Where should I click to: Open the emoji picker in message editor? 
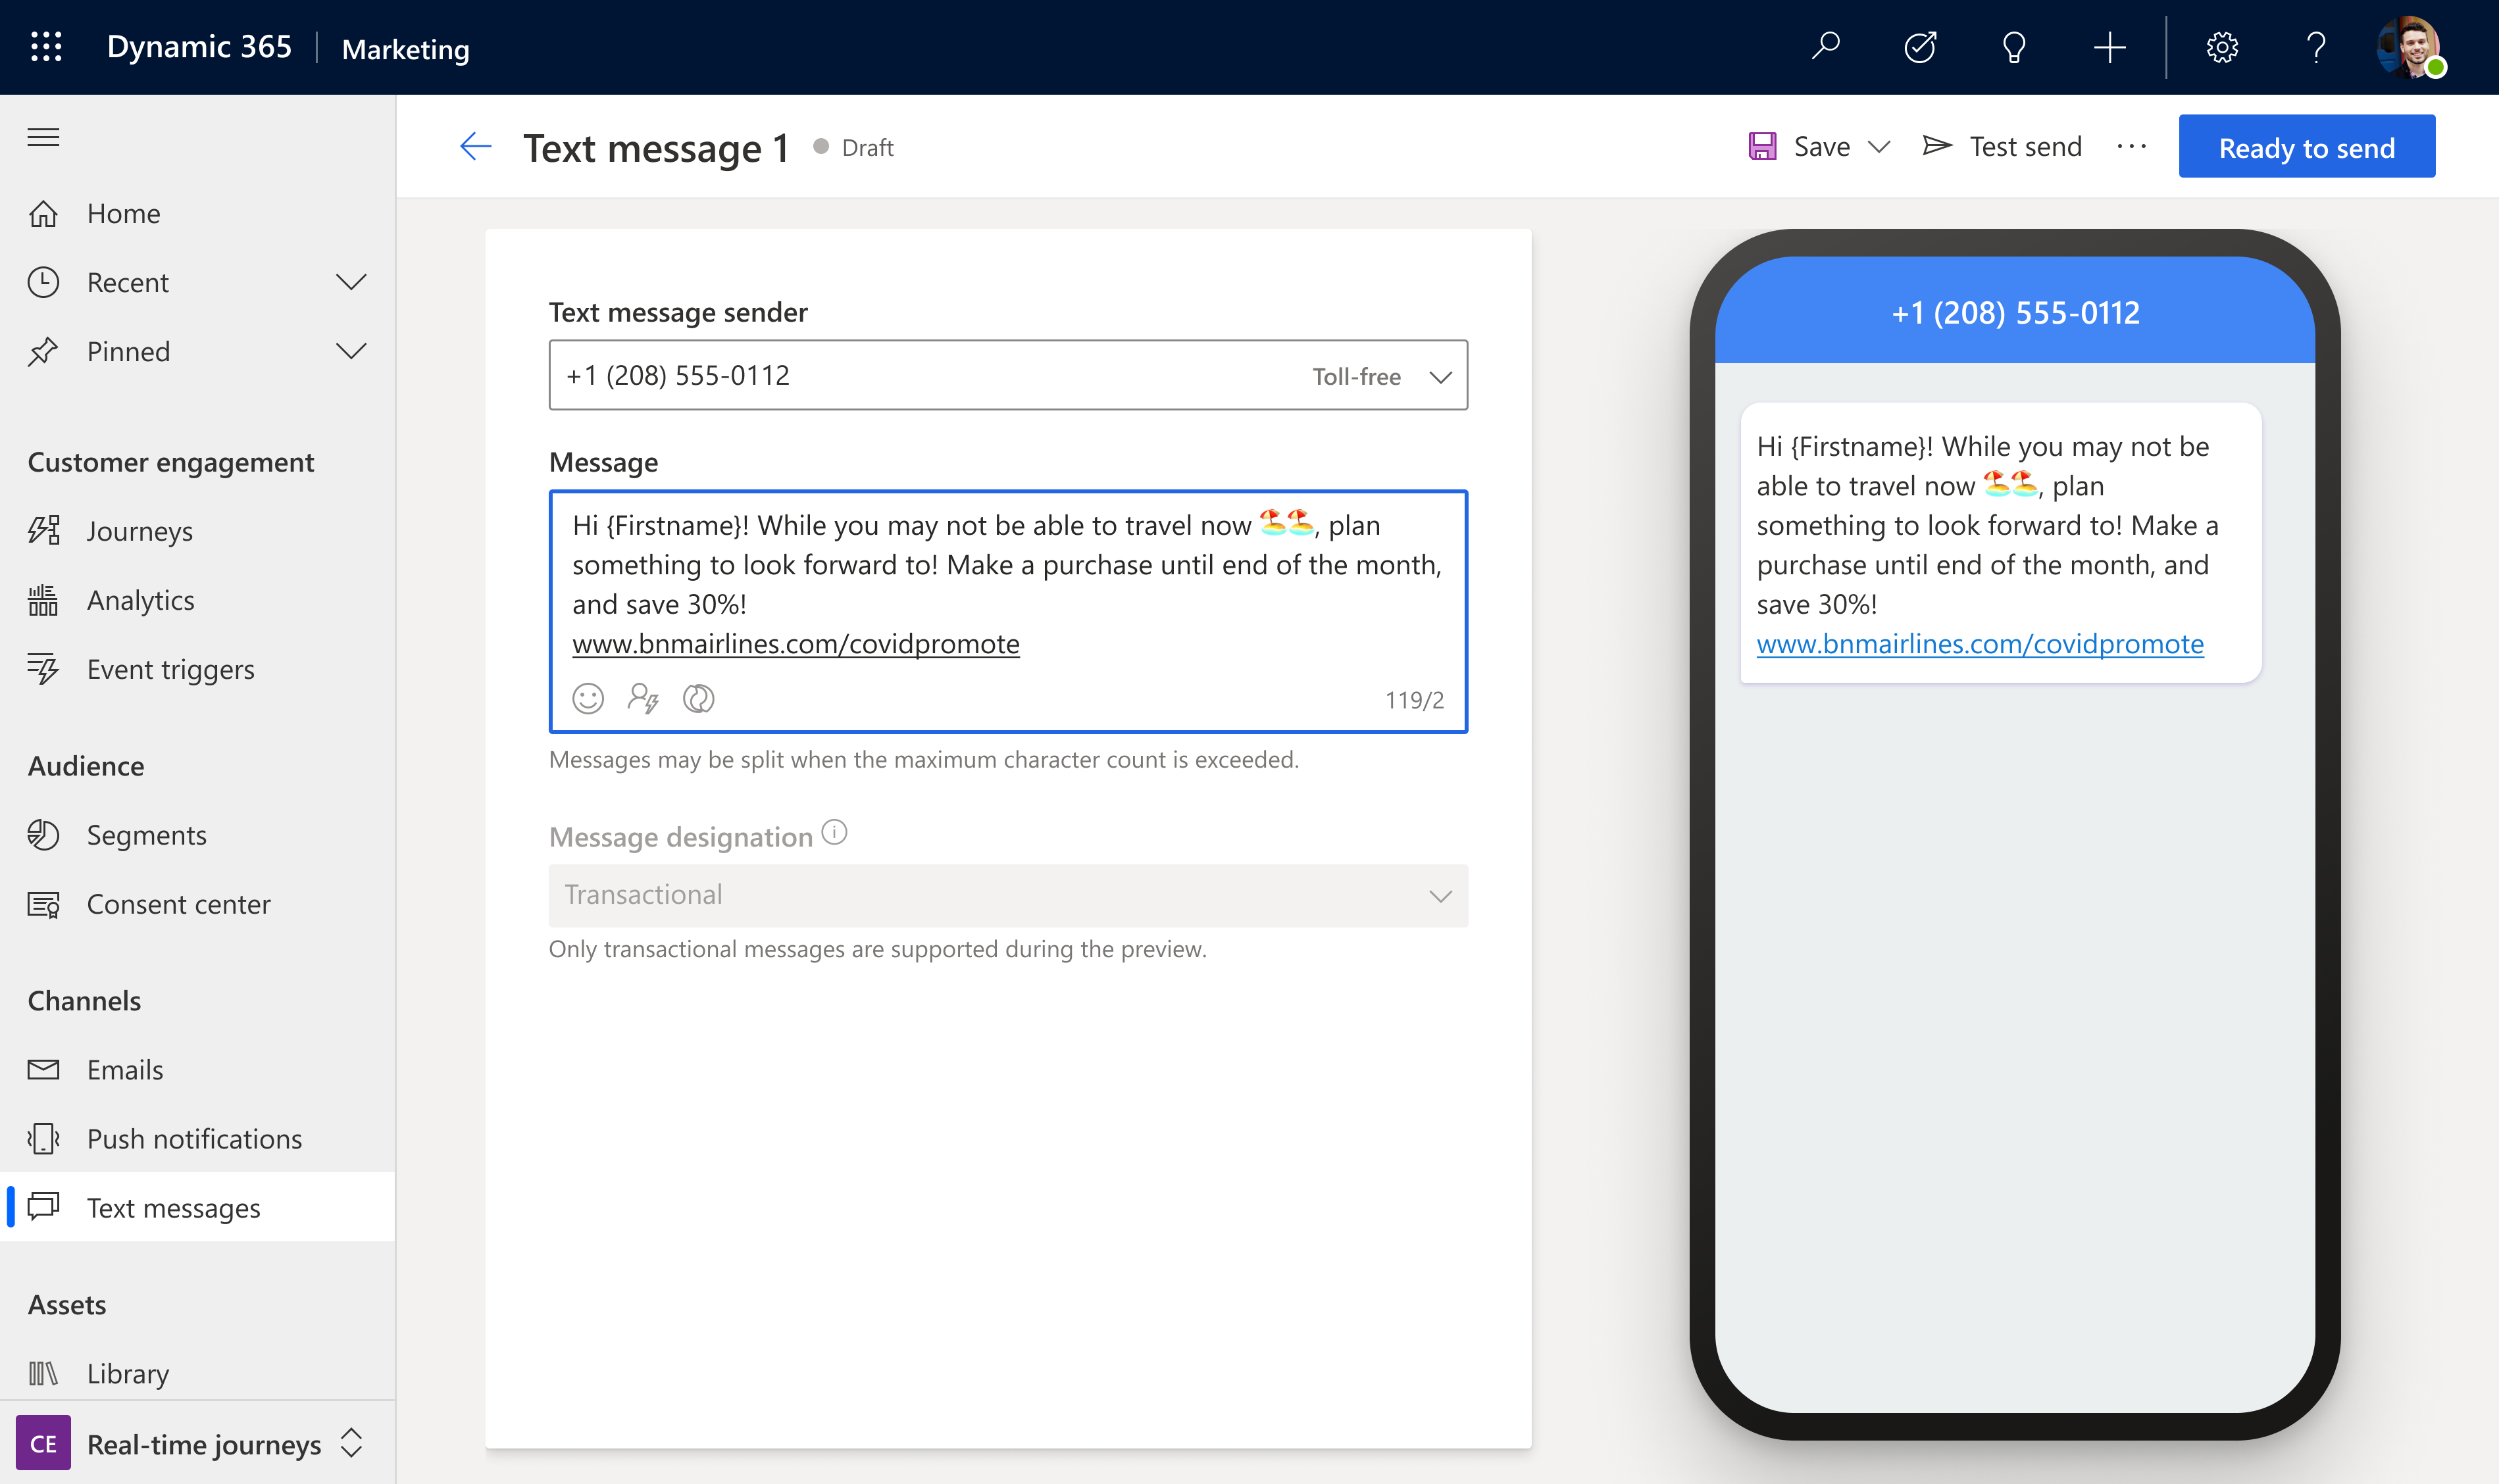coord(588,699)
